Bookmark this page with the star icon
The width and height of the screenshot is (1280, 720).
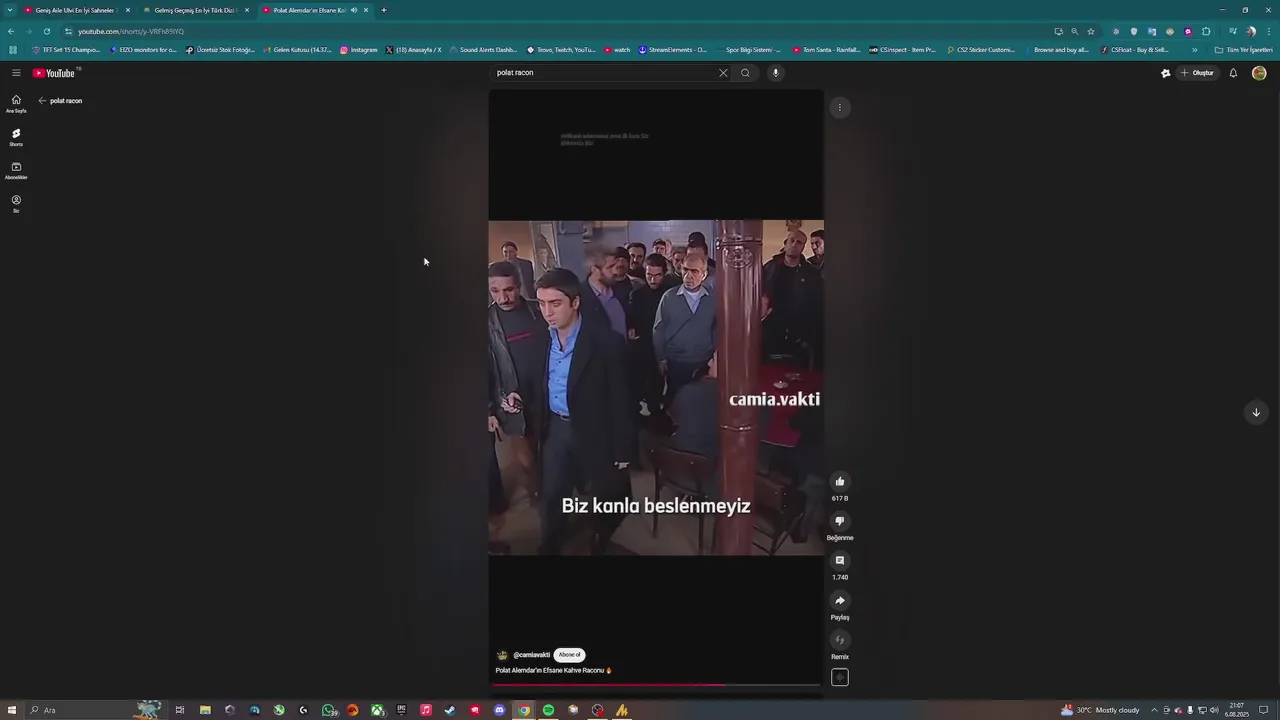(x=1091, y=31)
